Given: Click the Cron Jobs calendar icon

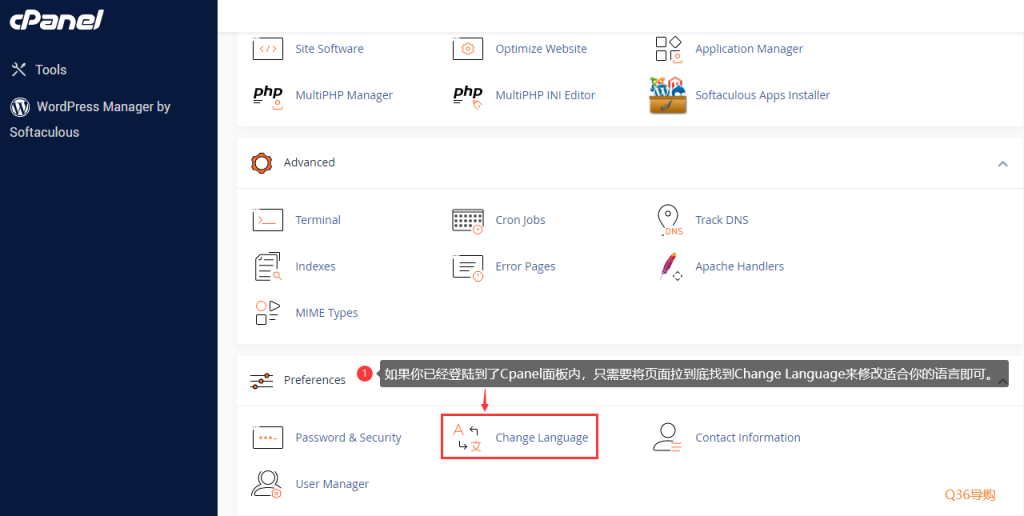Looking at the screenshot, I should (468, 221).
